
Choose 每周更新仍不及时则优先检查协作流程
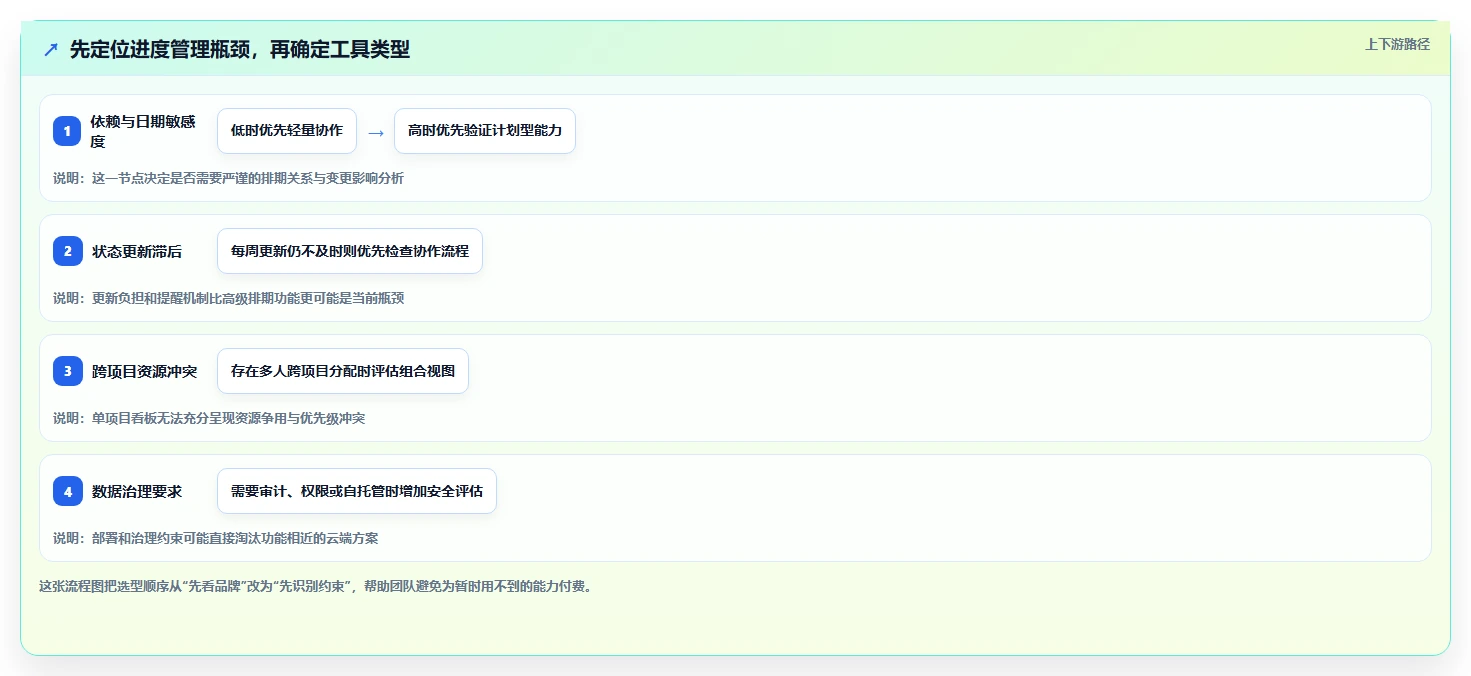pyautogui.click(x=350, y=251)
